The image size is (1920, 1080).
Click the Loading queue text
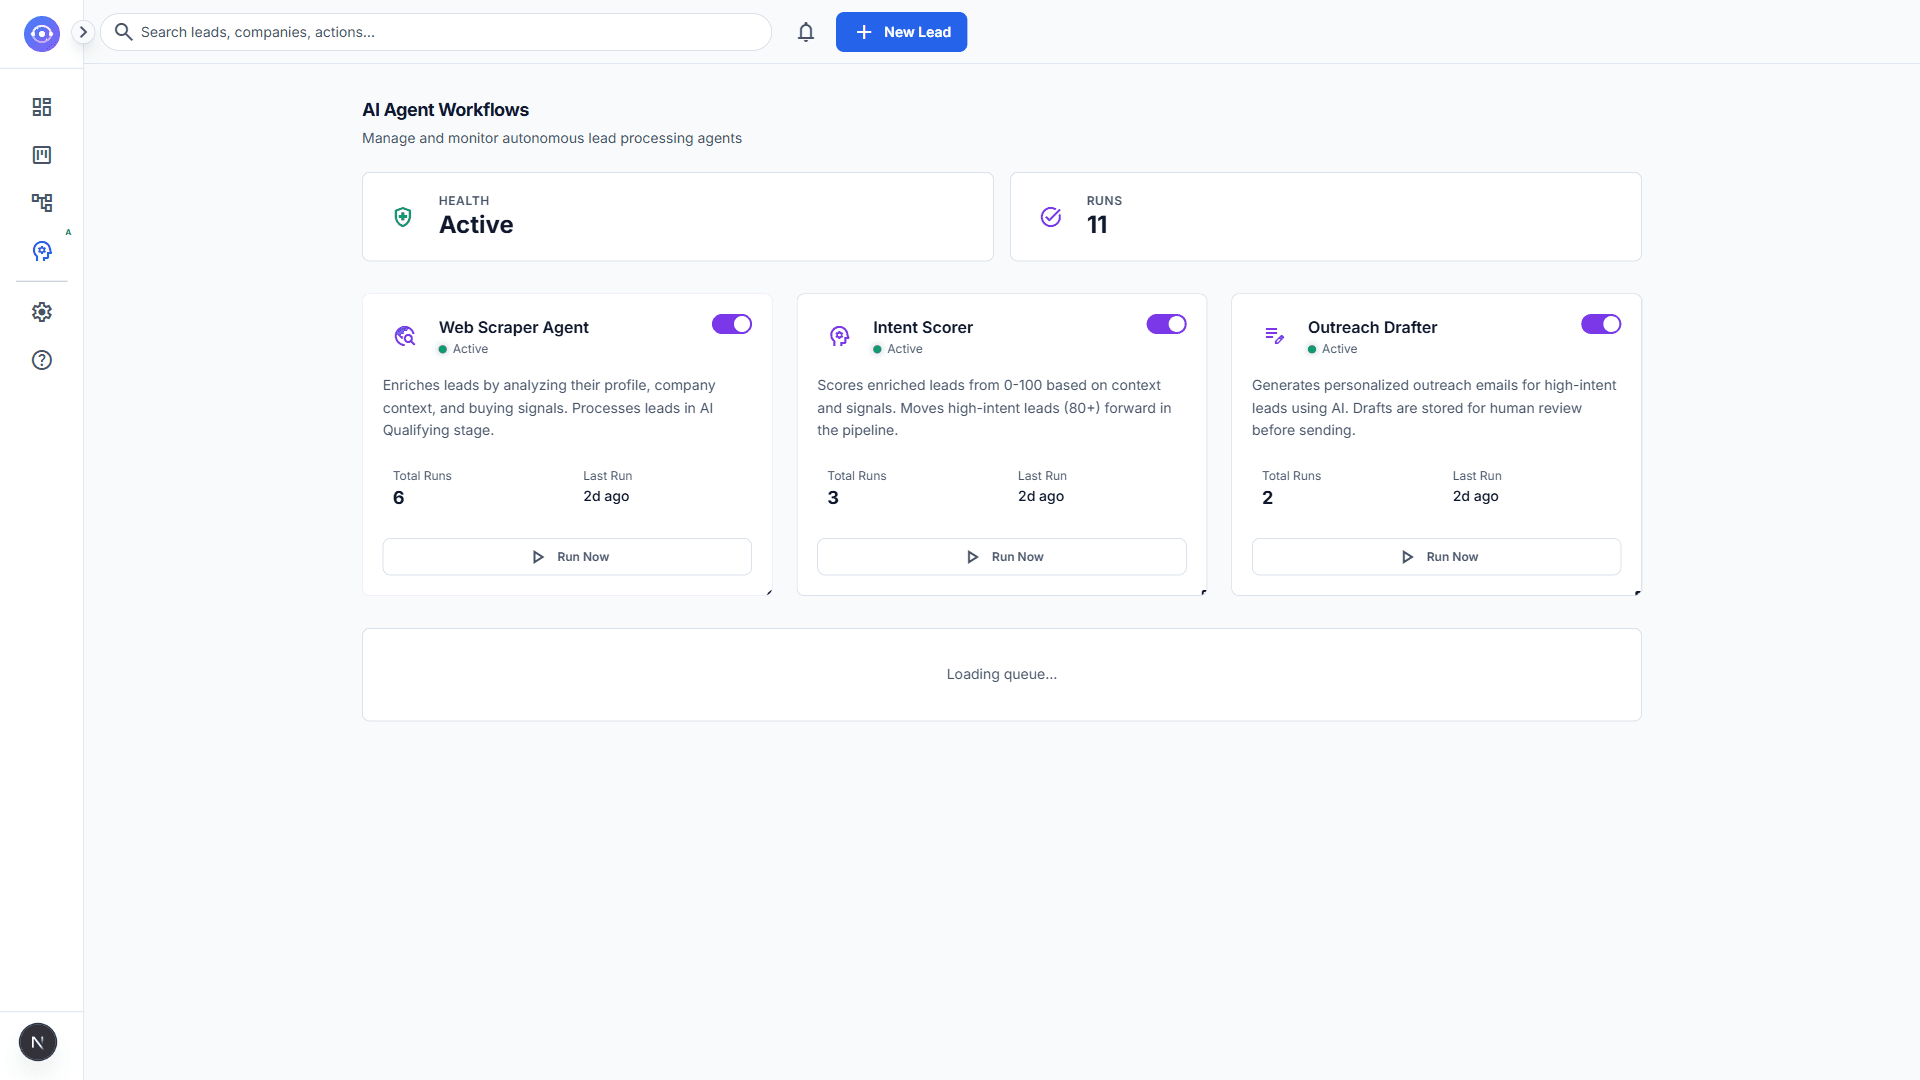pos(1002,674)
